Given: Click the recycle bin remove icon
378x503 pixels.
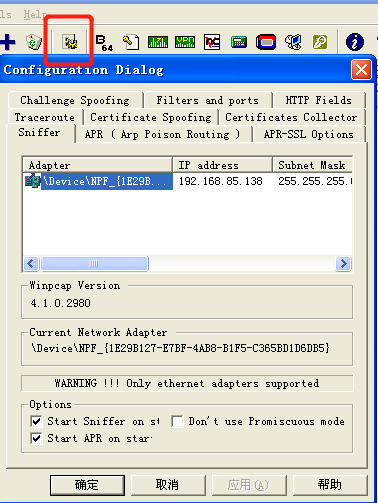Looking at the screenshot, I should (34, 42).
